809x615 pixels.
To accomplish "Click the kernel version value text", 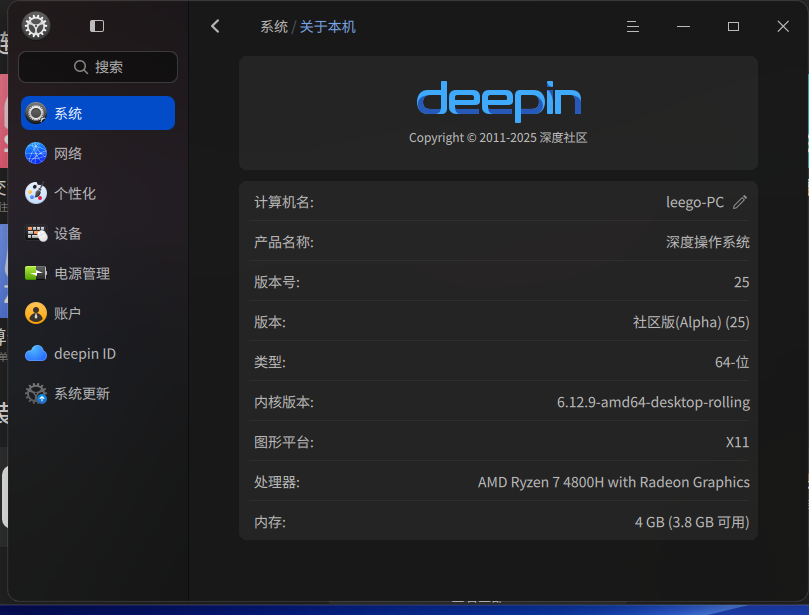I will coord(653,402).
